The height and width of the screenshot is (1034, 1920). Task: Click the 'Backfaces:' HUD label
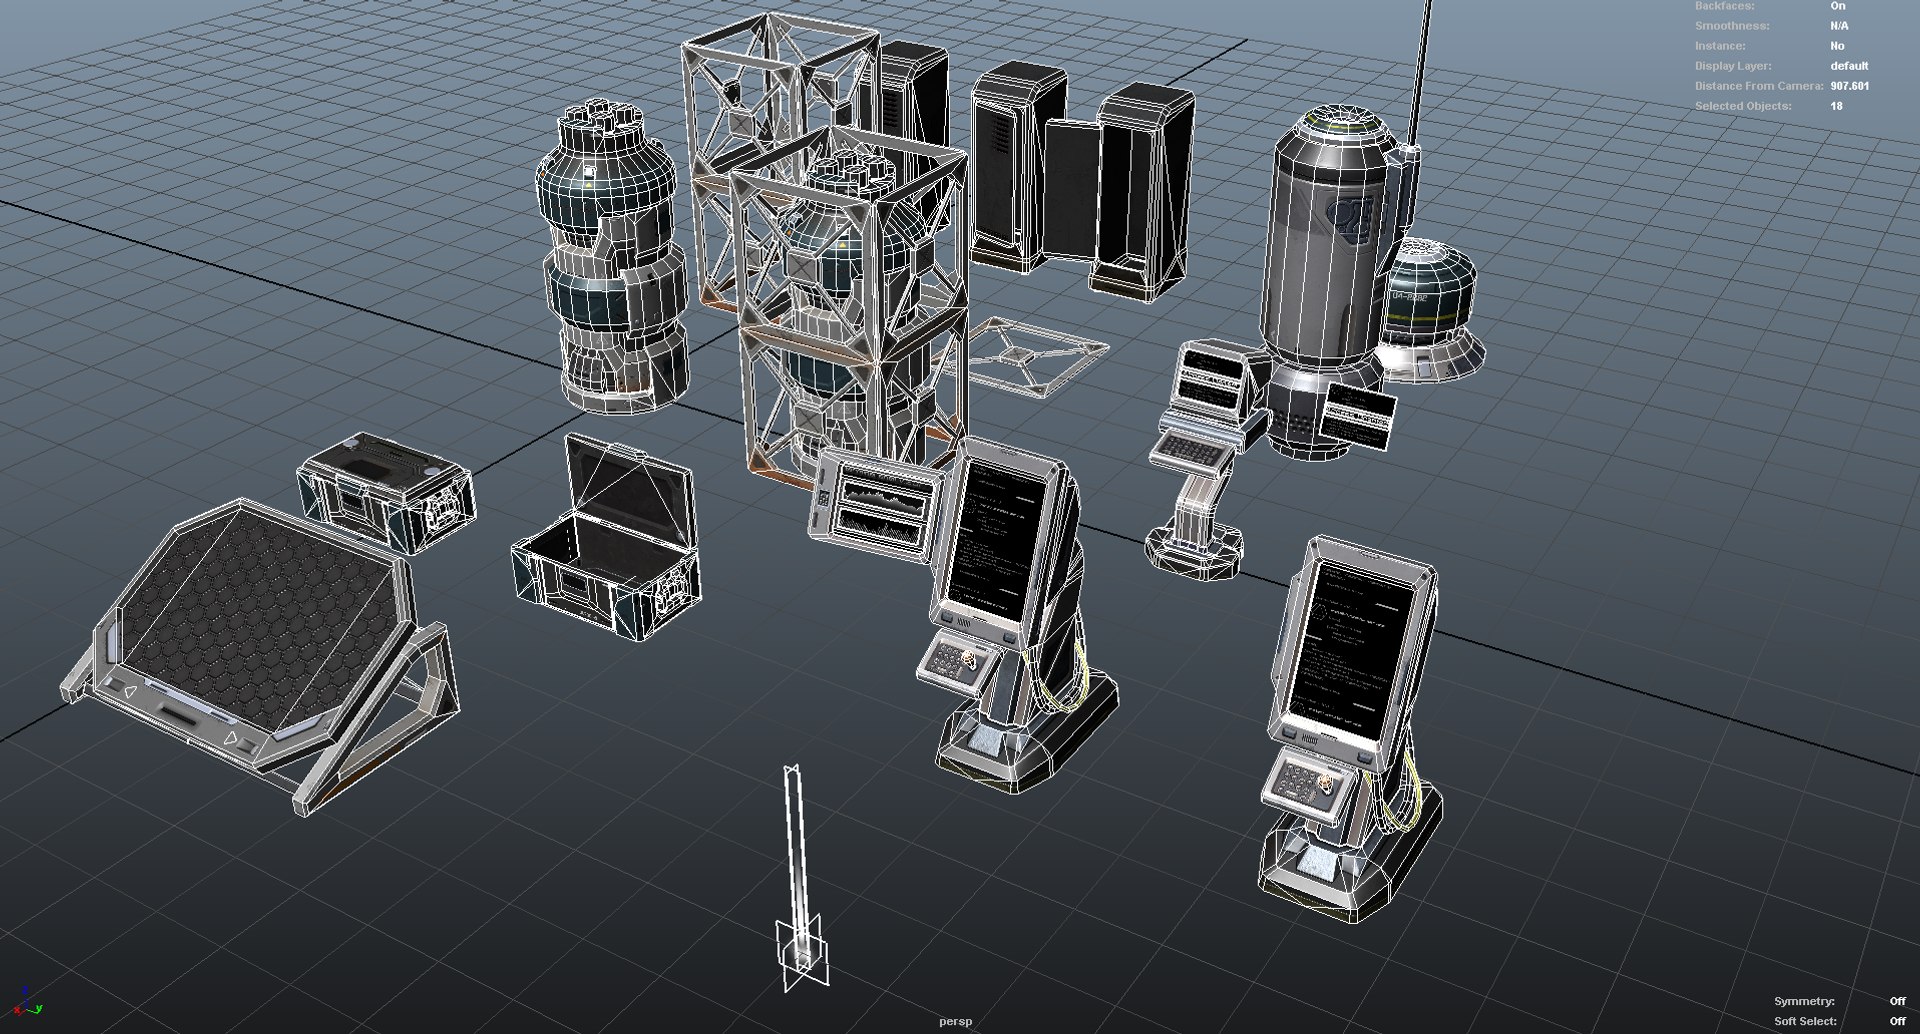click(1724, 6)
